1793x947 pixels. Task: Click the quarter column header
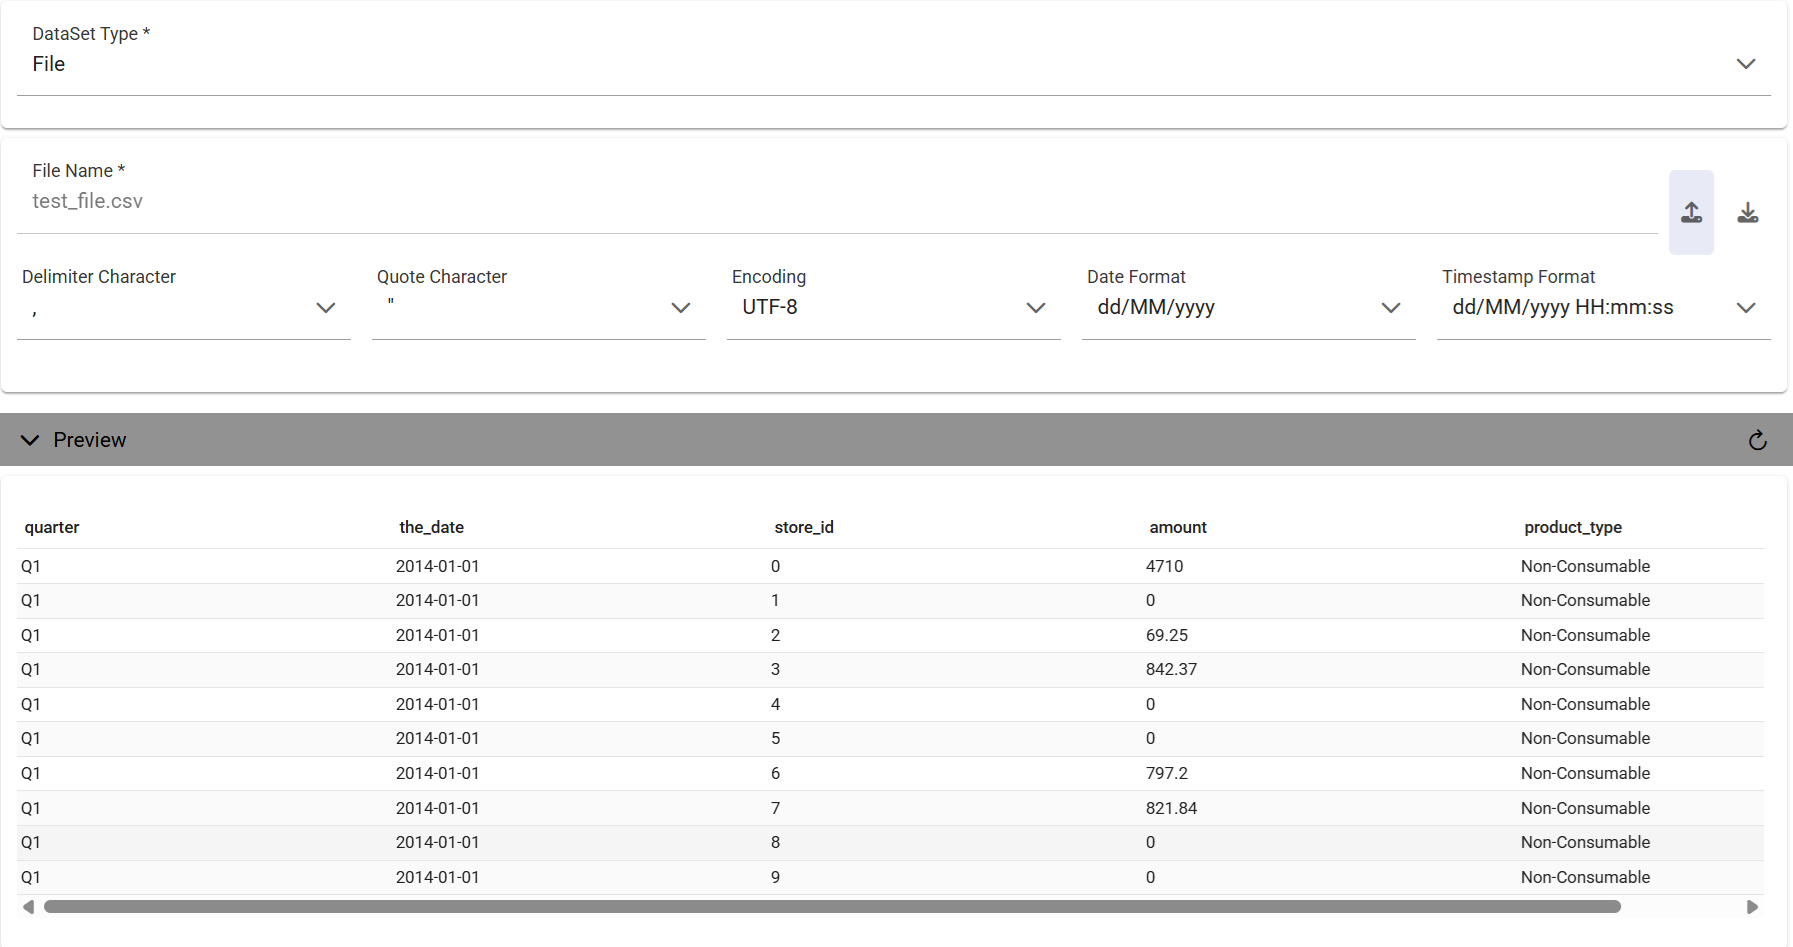click(52, 527)
